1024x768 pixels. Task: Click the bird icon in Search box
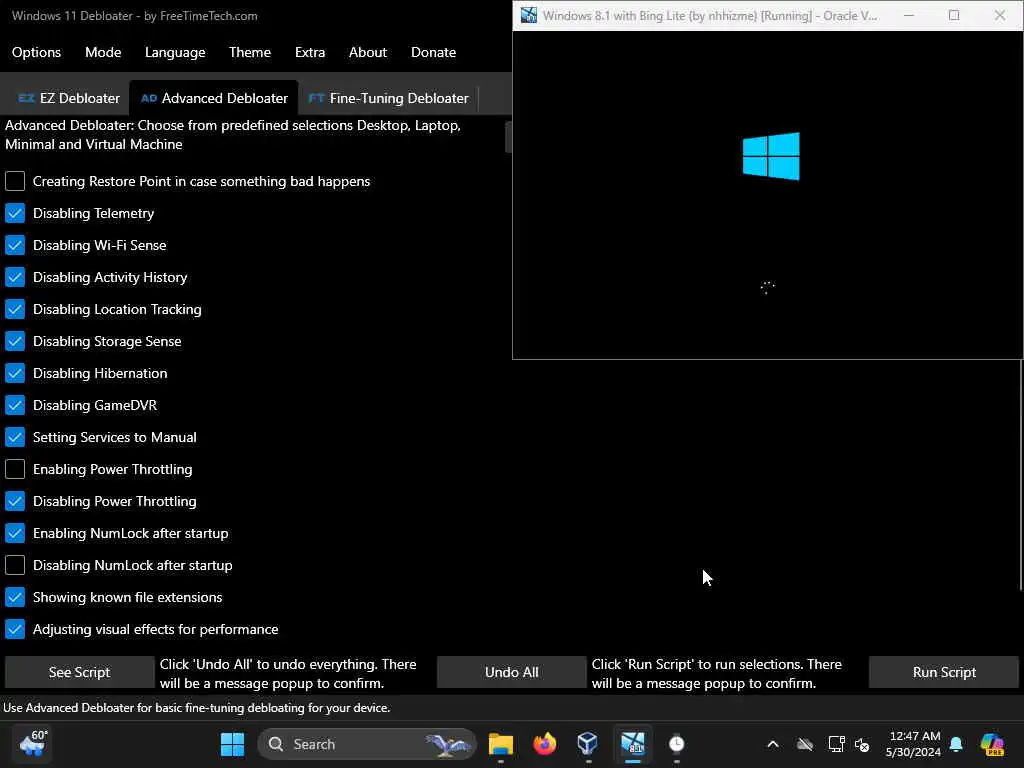coord(448,744)
